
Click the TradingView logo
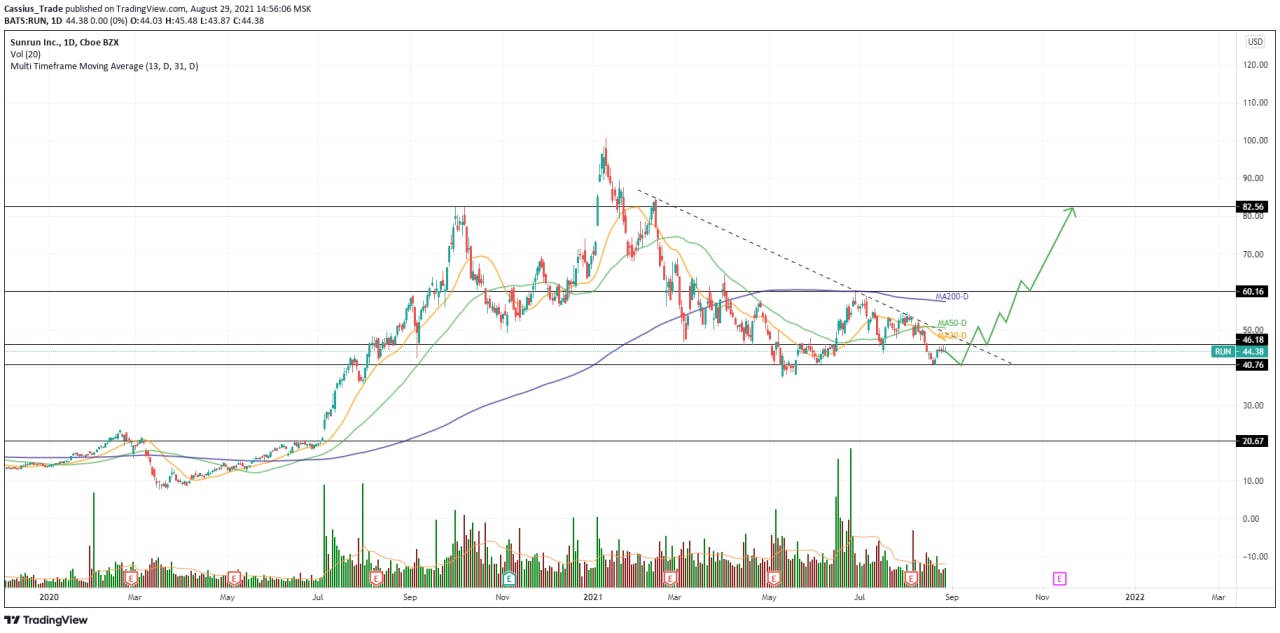click(x=46, y=620)
